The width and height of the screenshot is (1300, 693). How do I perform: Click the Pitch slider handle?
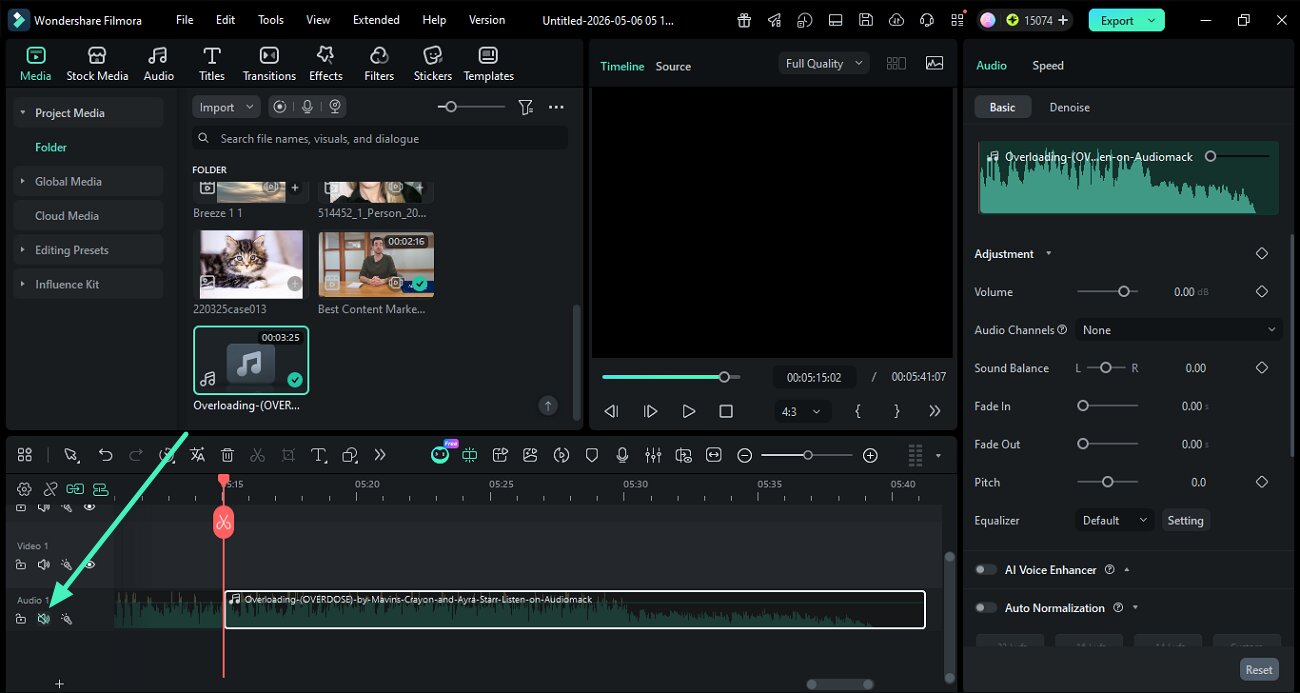[x=1107, y=482]
